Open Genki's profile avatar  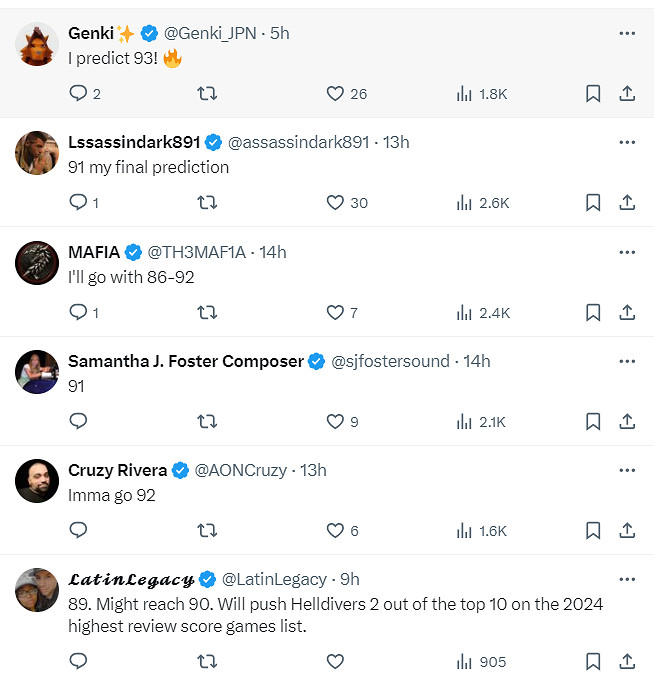coord(37,45)
